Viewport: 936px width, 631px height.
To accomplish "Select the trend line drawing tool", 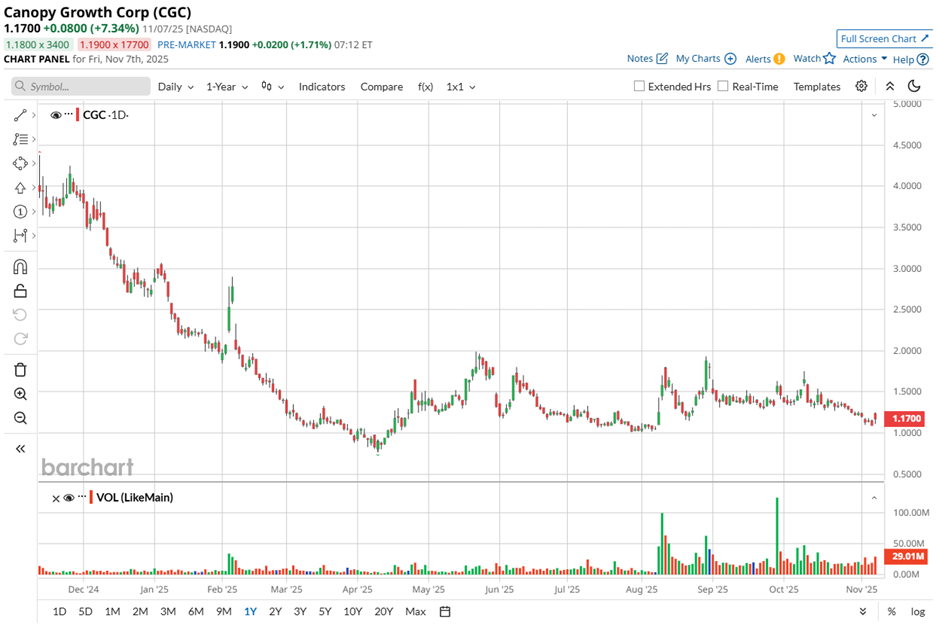I will point(20,115).
